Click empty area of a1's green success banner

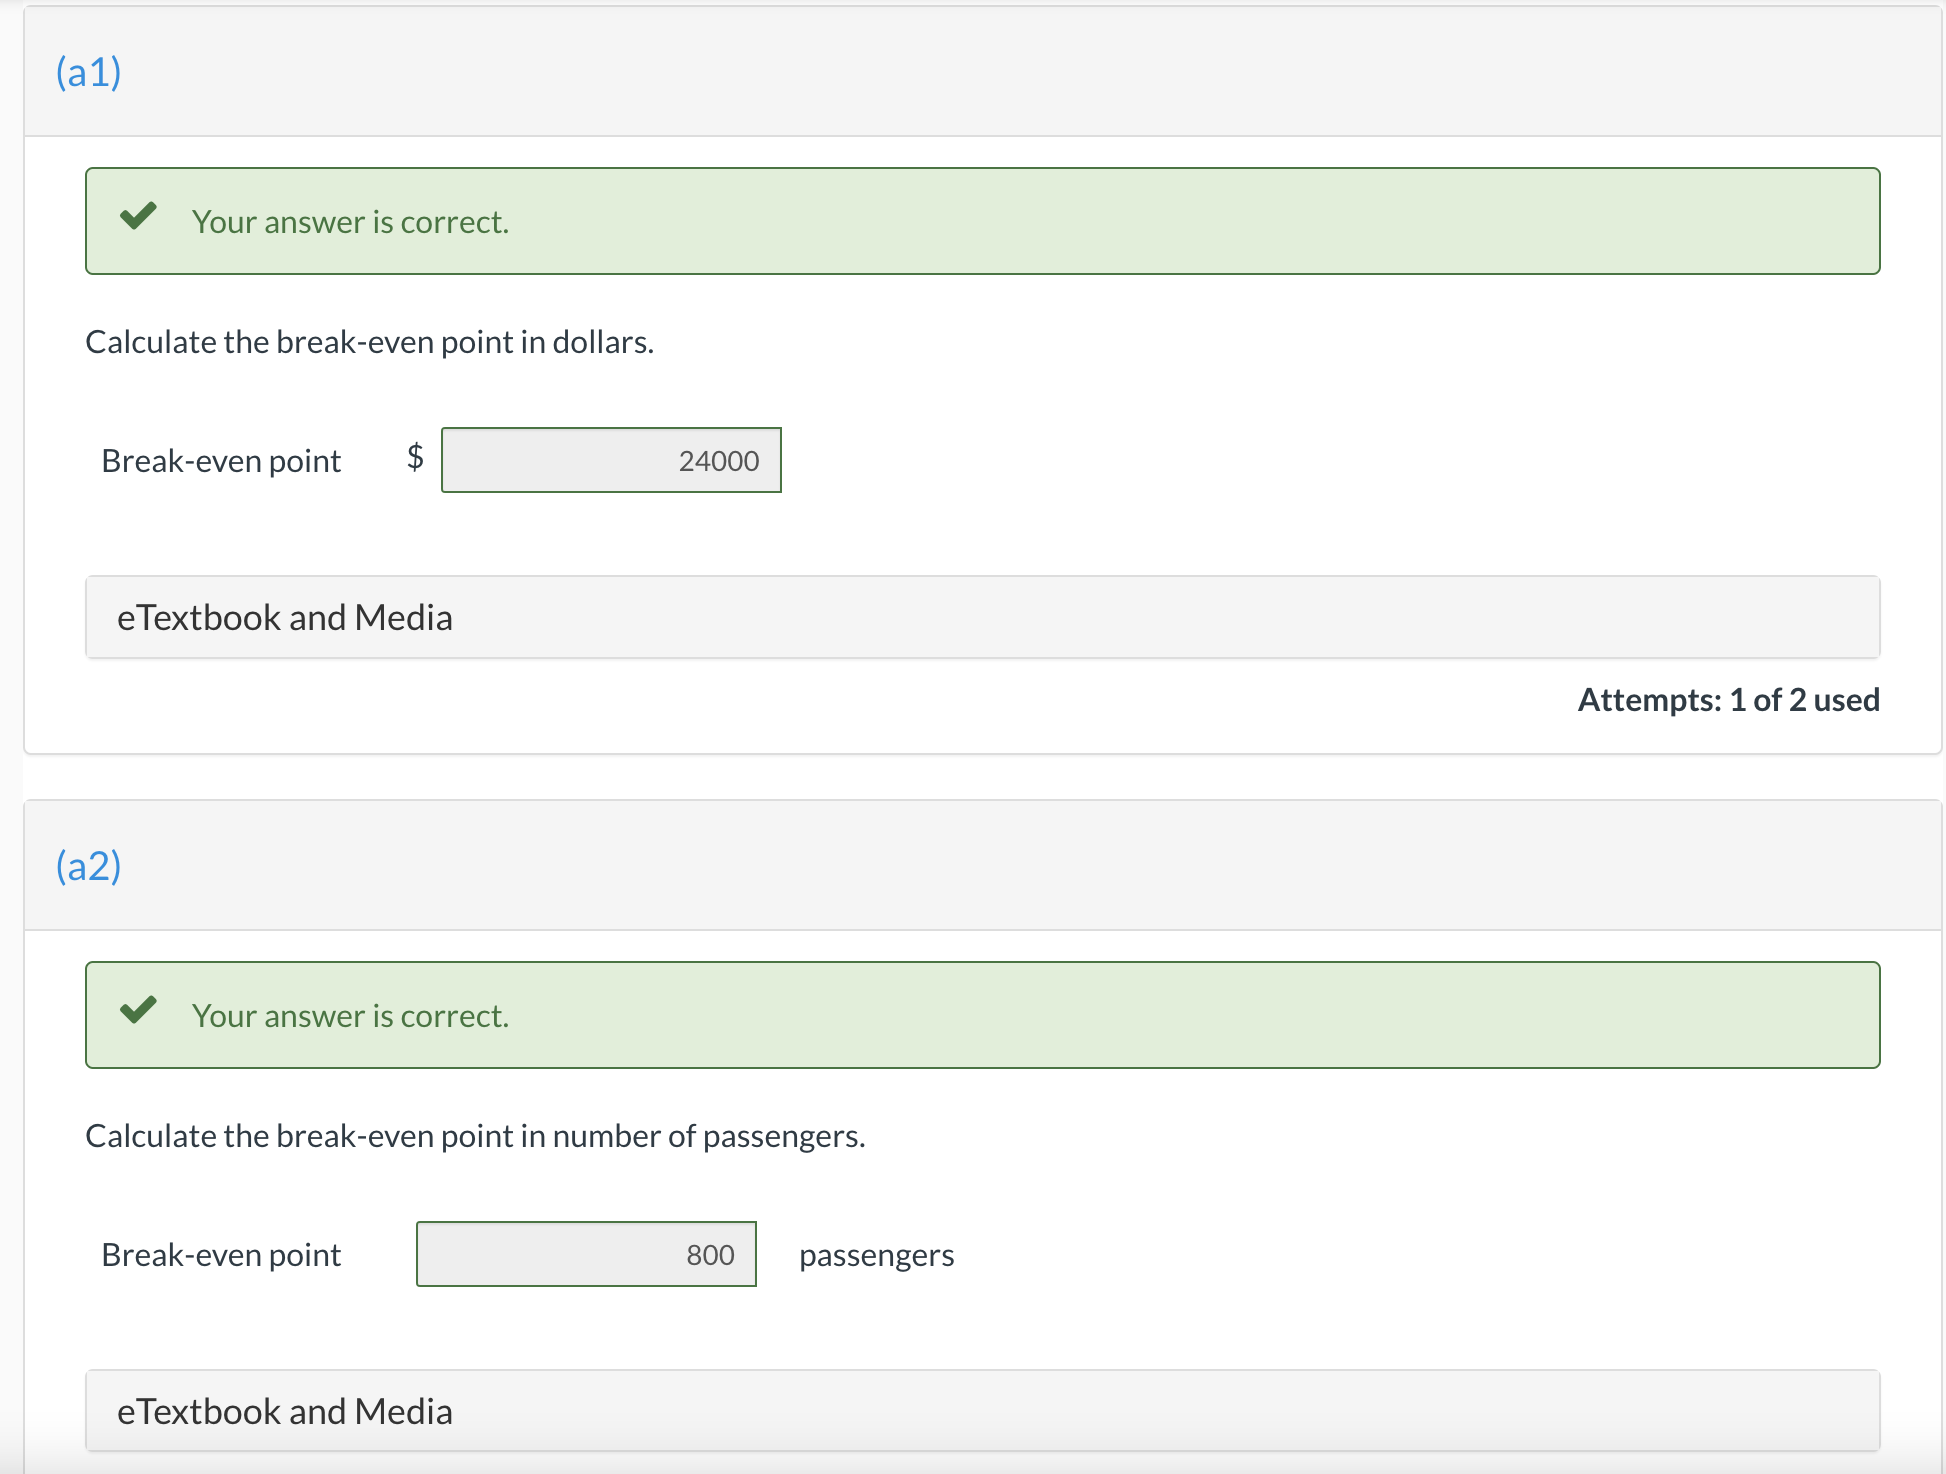[1200, 222]
